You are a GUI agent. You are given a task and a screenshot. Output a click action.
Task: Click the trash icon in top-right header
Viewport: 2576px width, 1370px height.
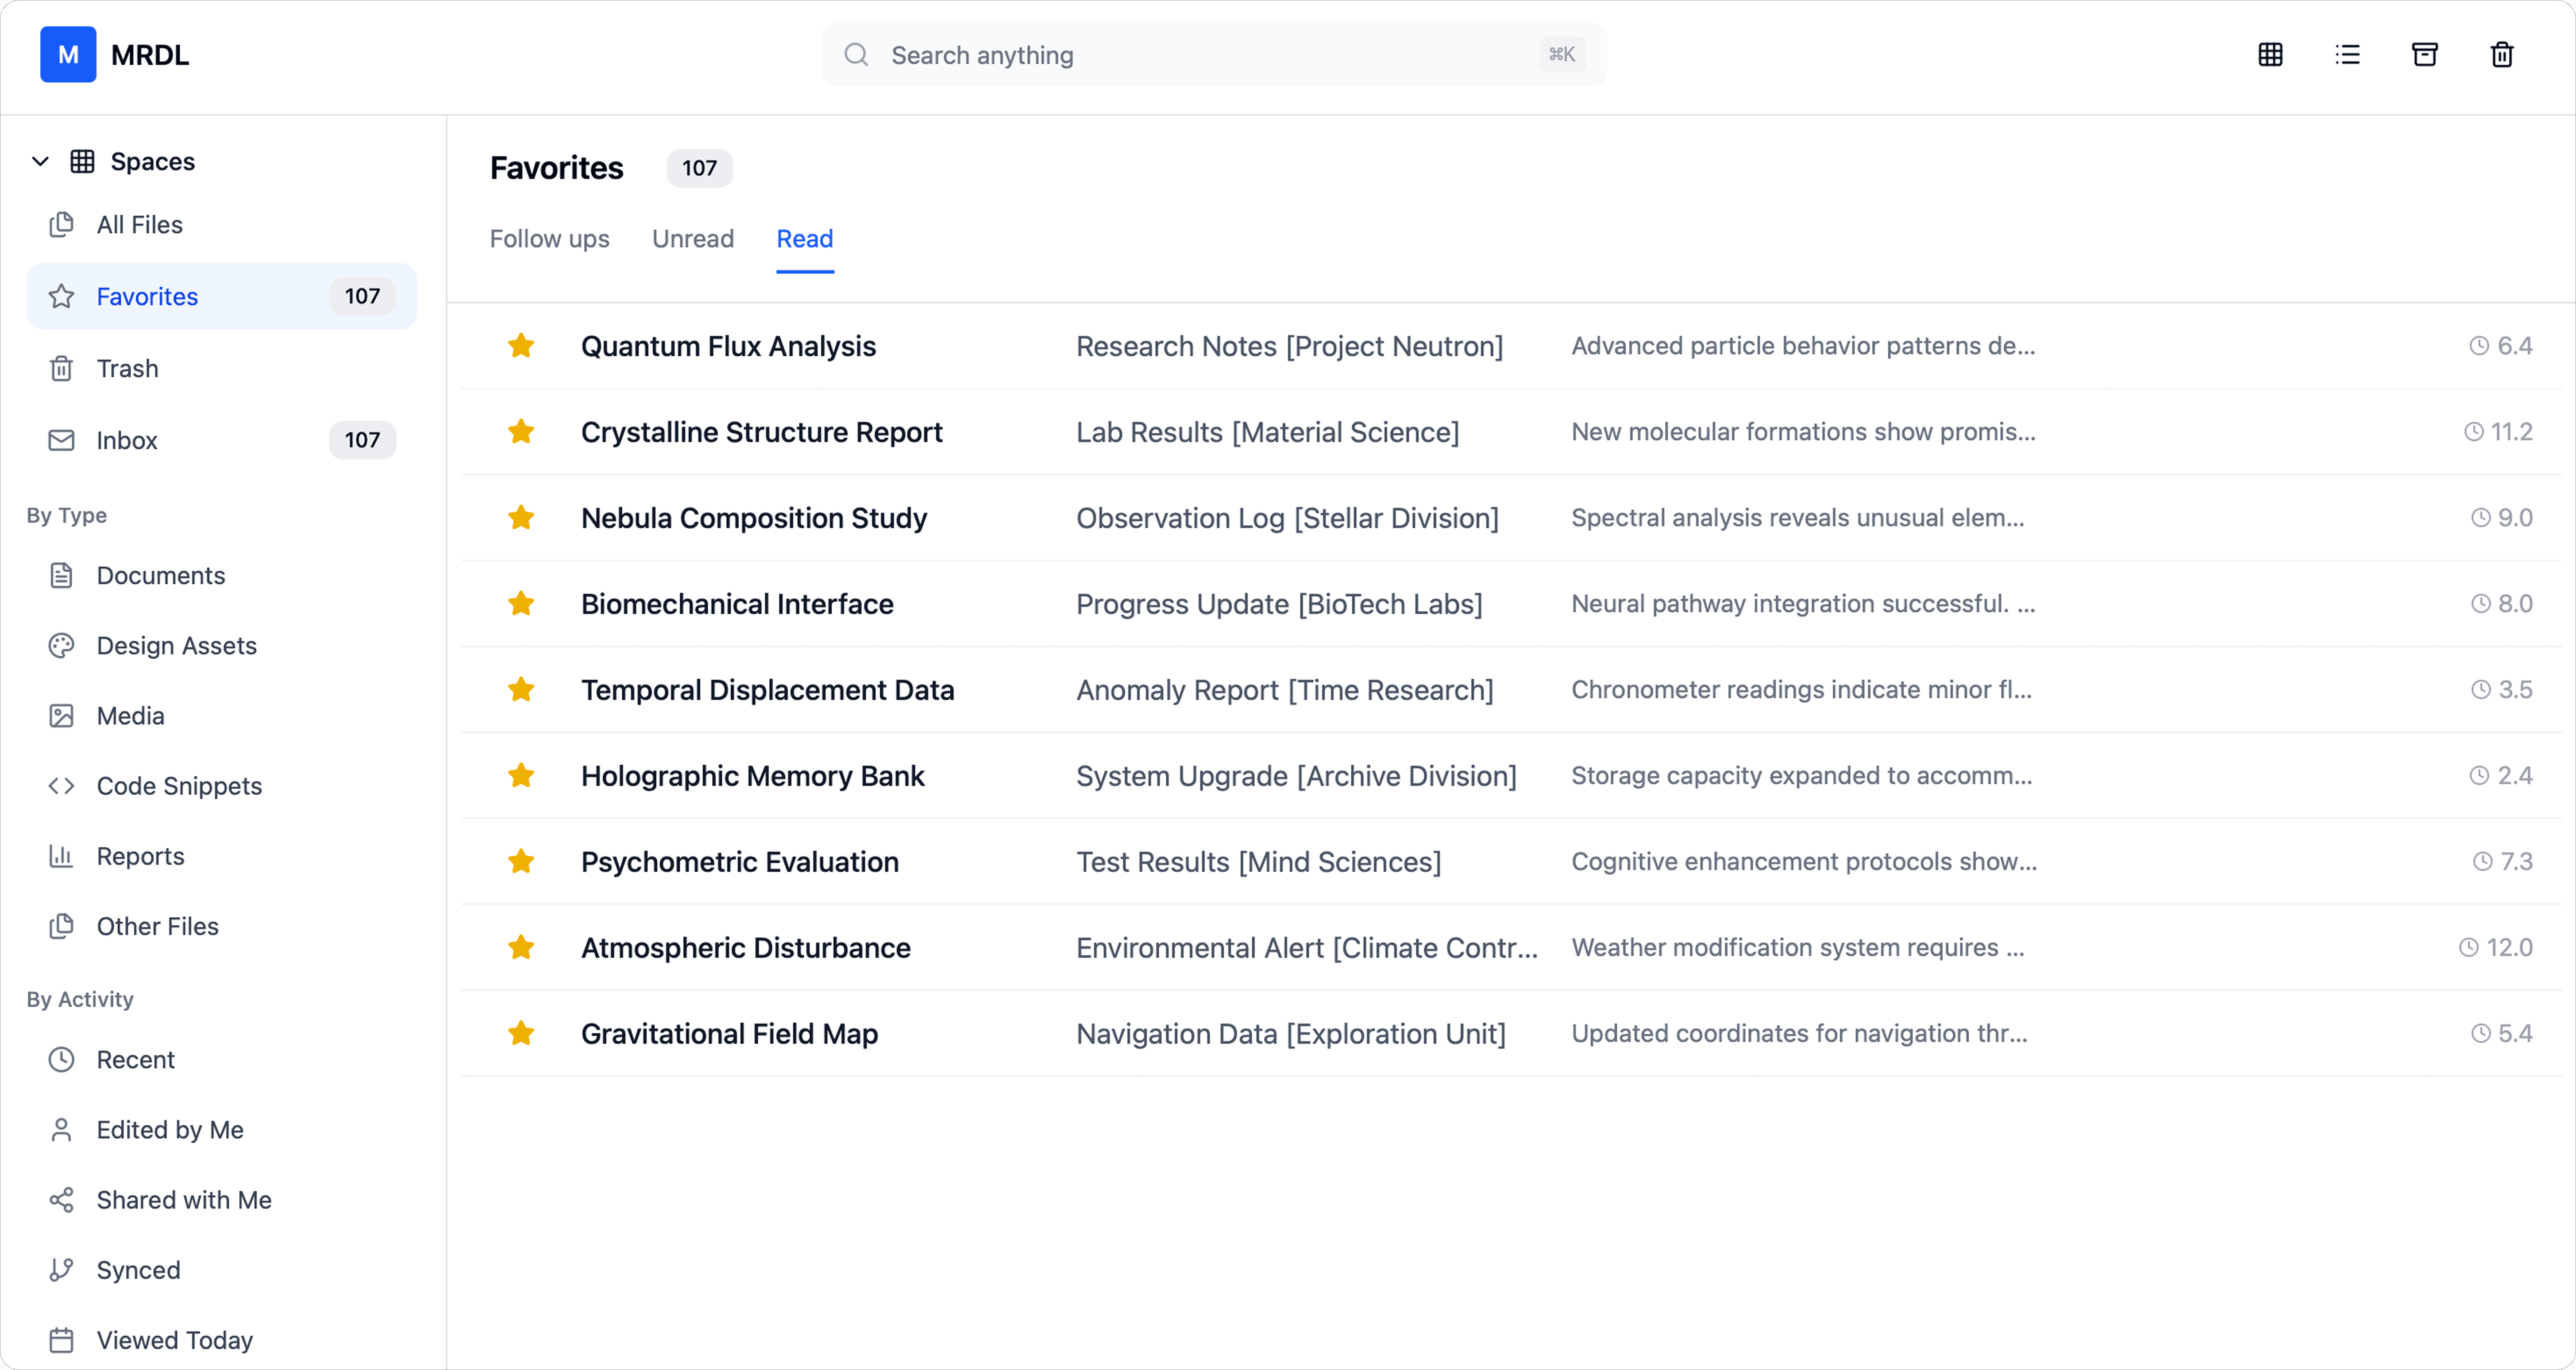point(2501,55)
